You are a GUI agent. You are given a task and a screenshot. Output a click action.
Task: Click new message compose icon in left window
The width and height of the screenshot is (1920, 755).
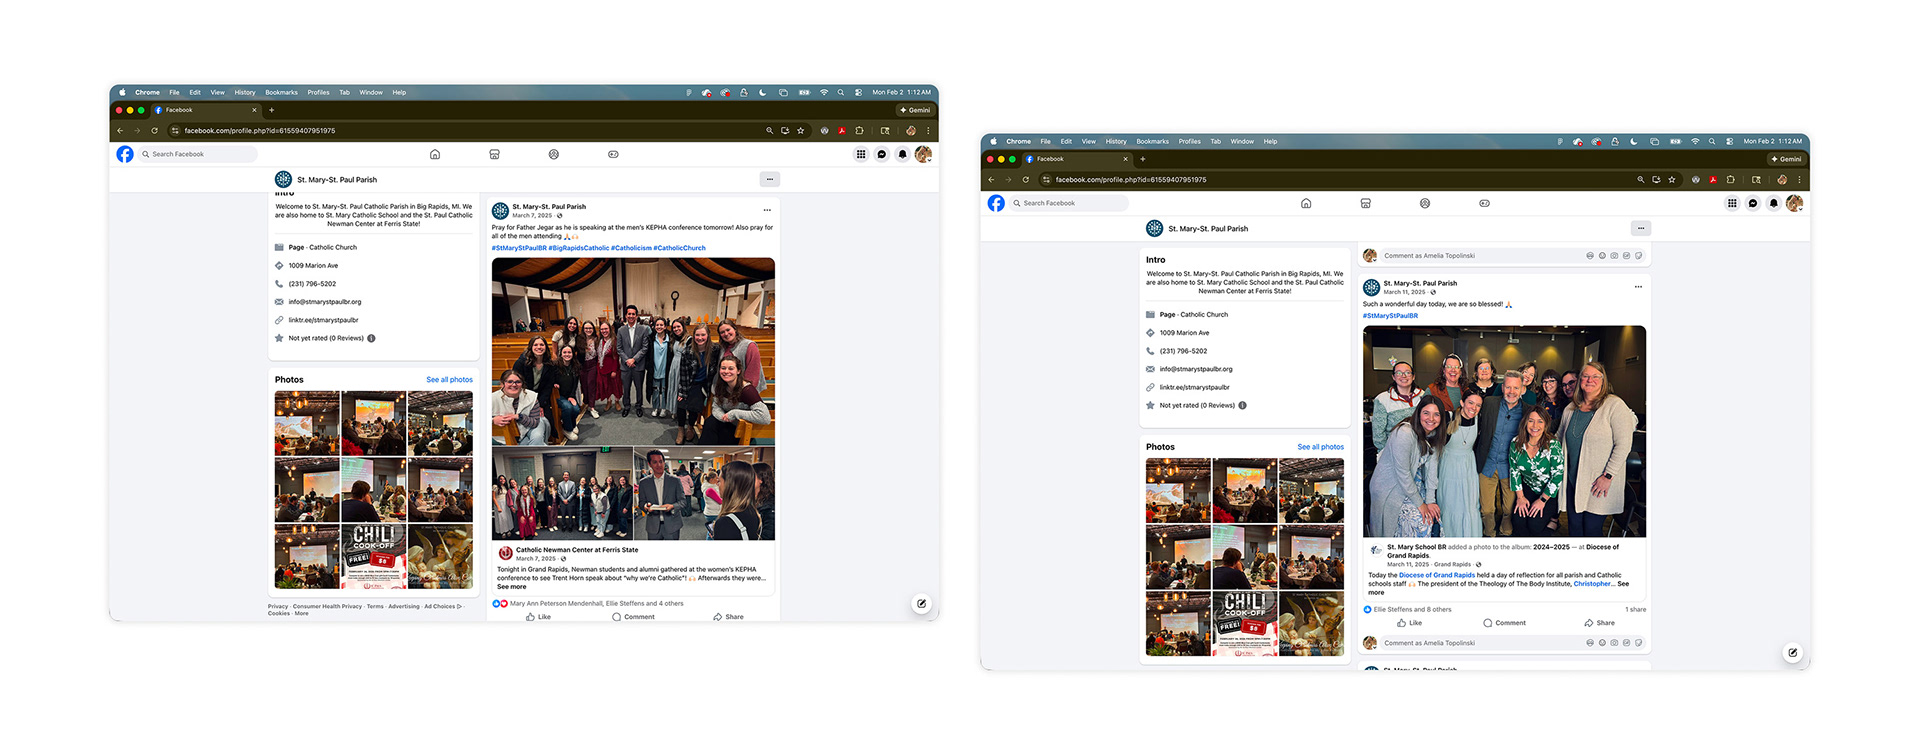921,603
